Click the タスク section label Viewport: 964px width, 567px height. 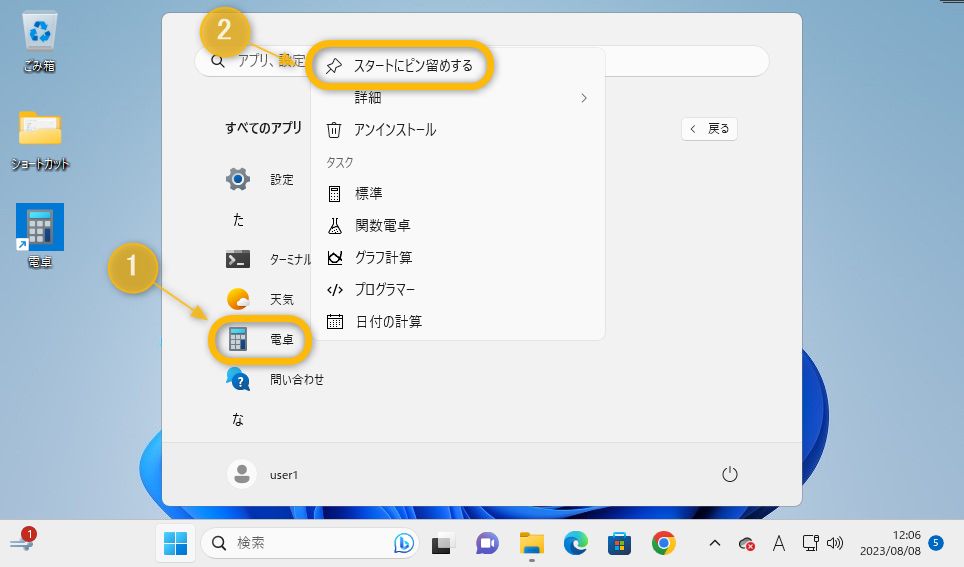tap(339, 162)
